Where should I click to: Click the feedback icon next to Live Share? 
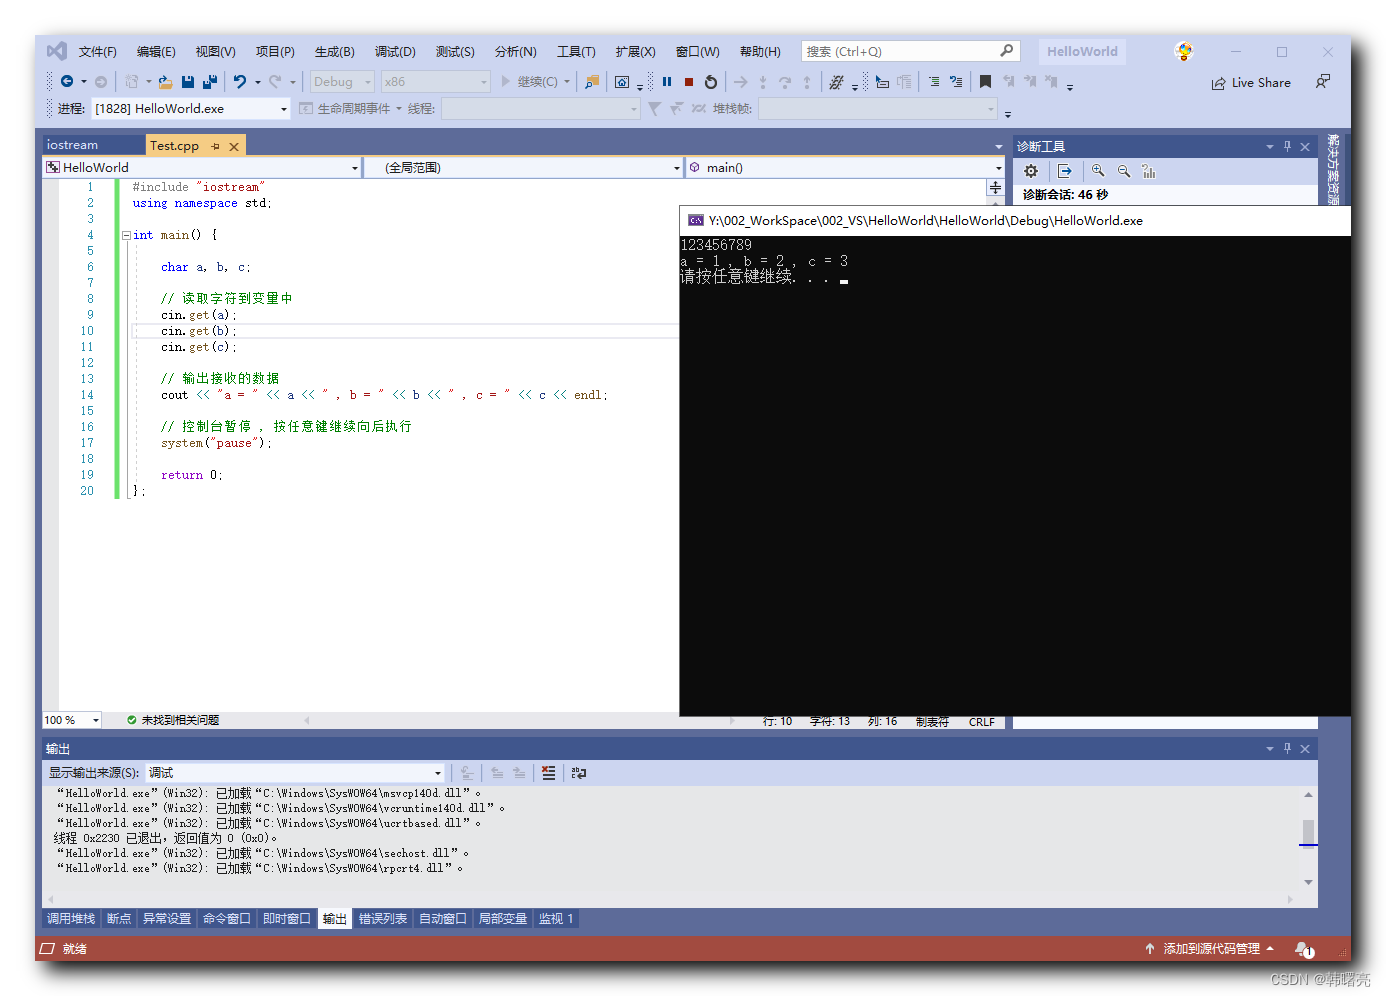pos(1323,82)
